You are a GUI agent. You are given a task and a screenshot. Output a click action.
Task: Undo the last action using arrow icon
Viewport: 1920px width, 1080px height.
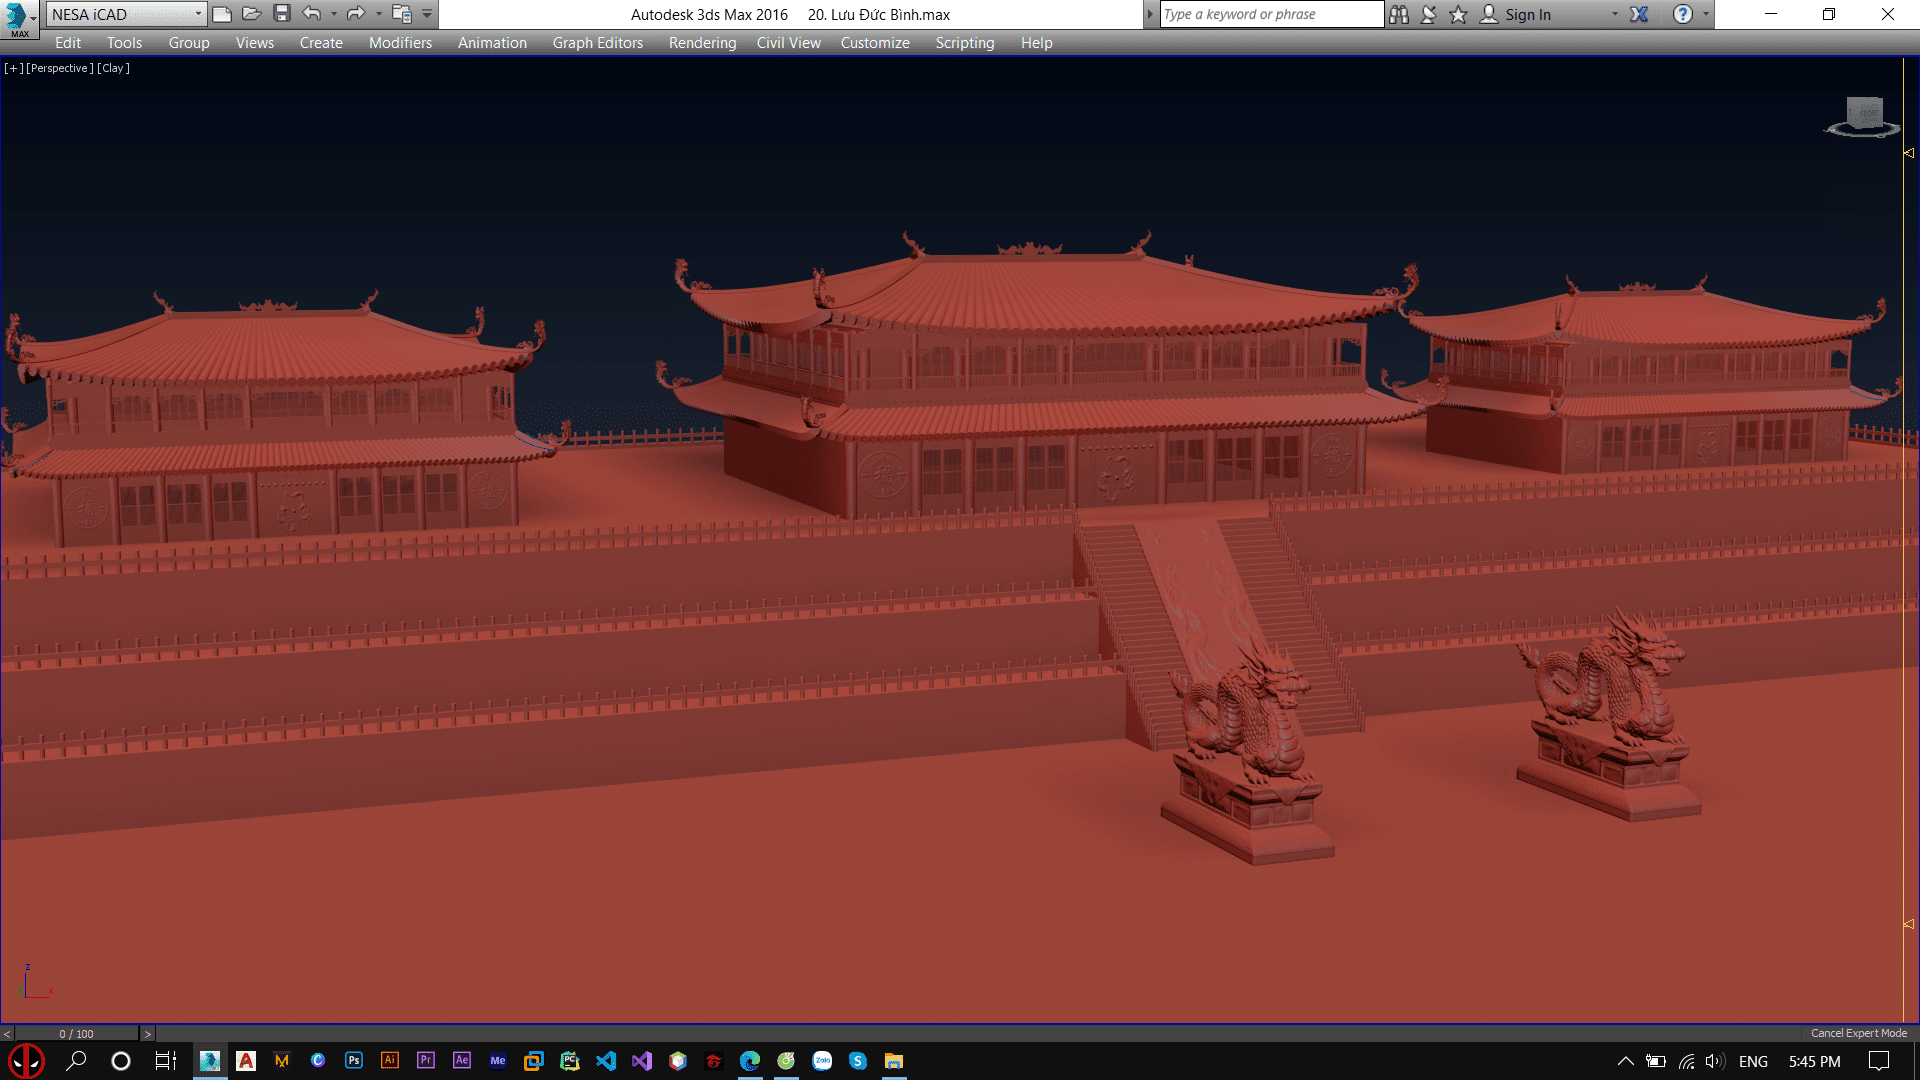(312, 14)
